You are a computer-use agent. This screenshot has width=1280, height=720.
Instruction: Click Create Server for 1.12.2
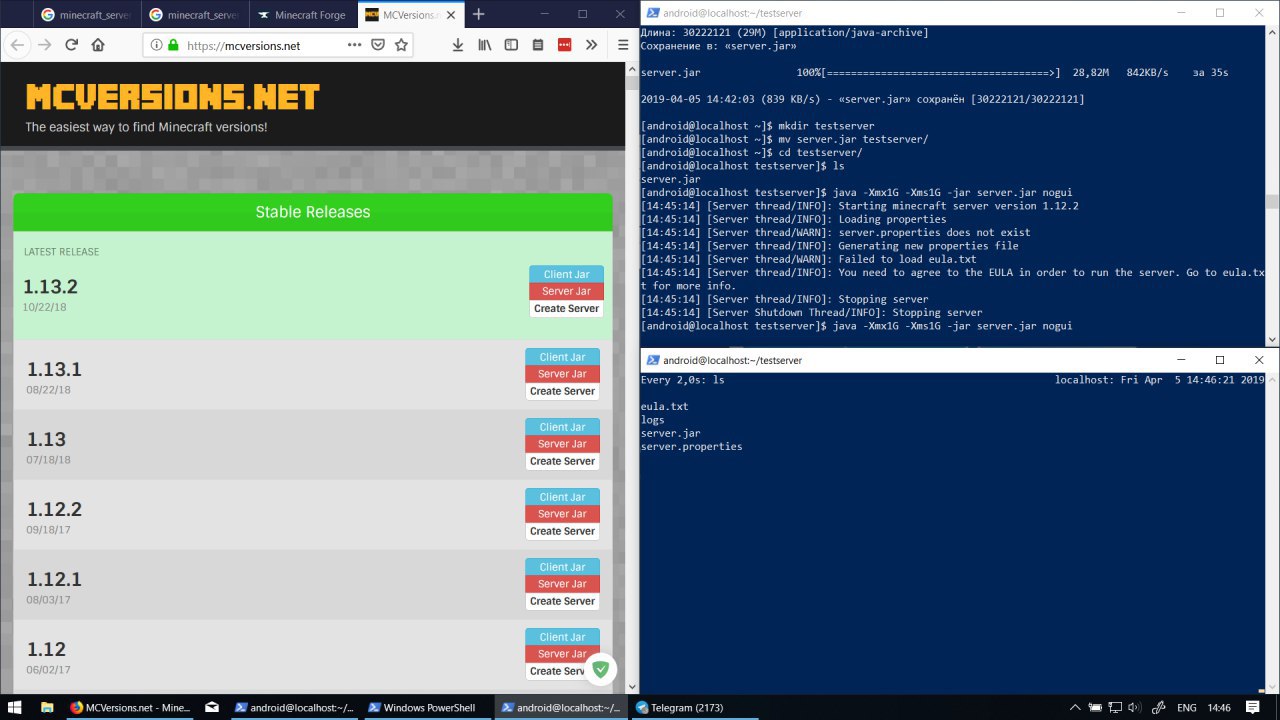coord(562,531)
